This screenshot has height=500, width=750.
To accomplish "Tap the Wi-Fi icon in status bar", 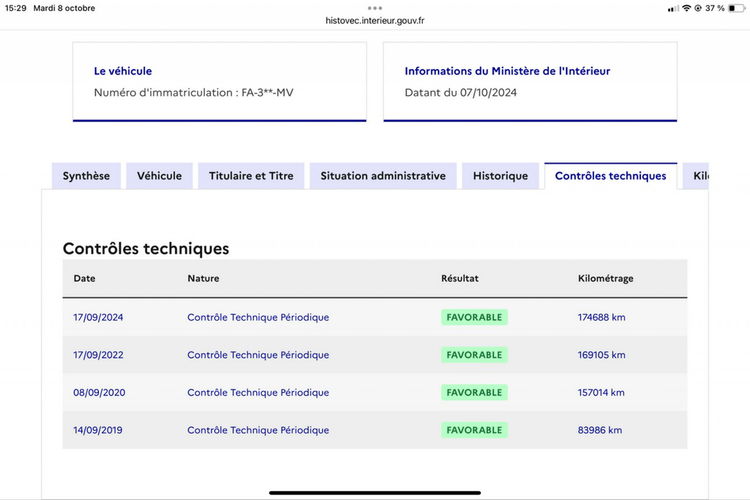I will point(687,8).
